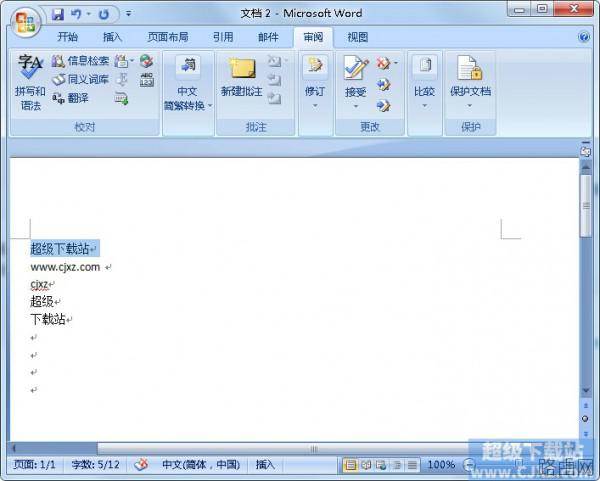Click the reject change red X icon
The image size is (600, 481).
coord(383,63)
